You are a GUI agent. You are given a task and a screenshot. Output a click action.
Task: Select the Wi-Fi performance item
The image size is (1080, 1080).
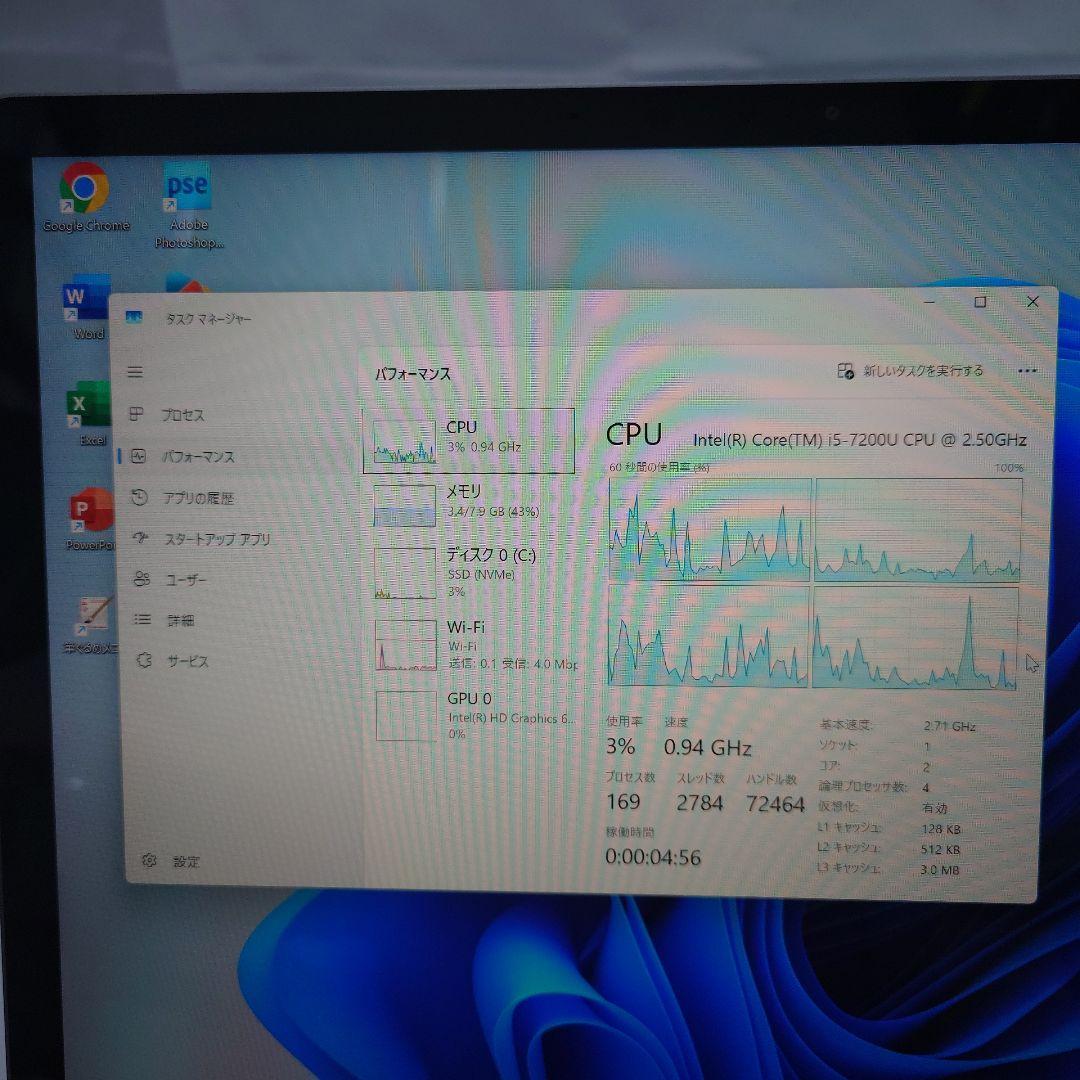click(469, 643)
